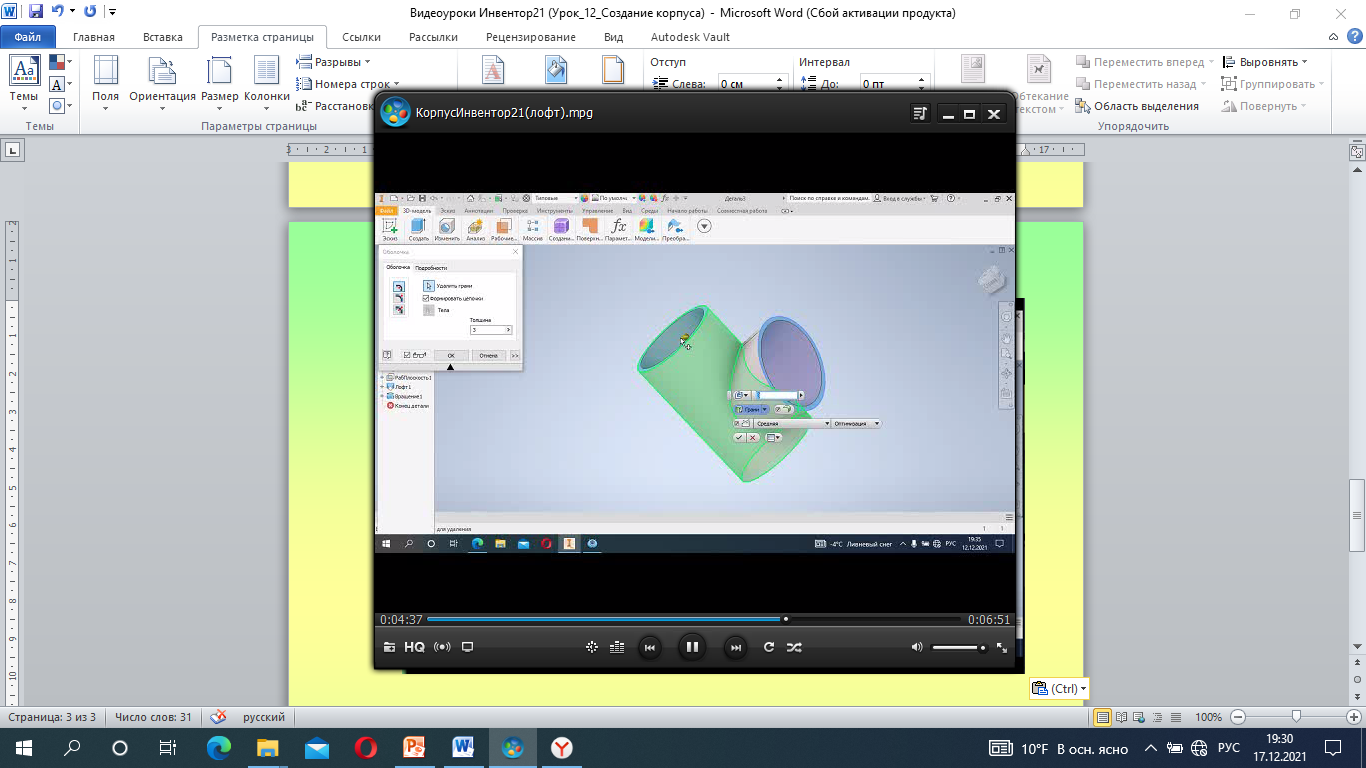Click the video seek bar handle
Image resolution: width=1366 pixels, height=768 pixels.
[785, 619]
